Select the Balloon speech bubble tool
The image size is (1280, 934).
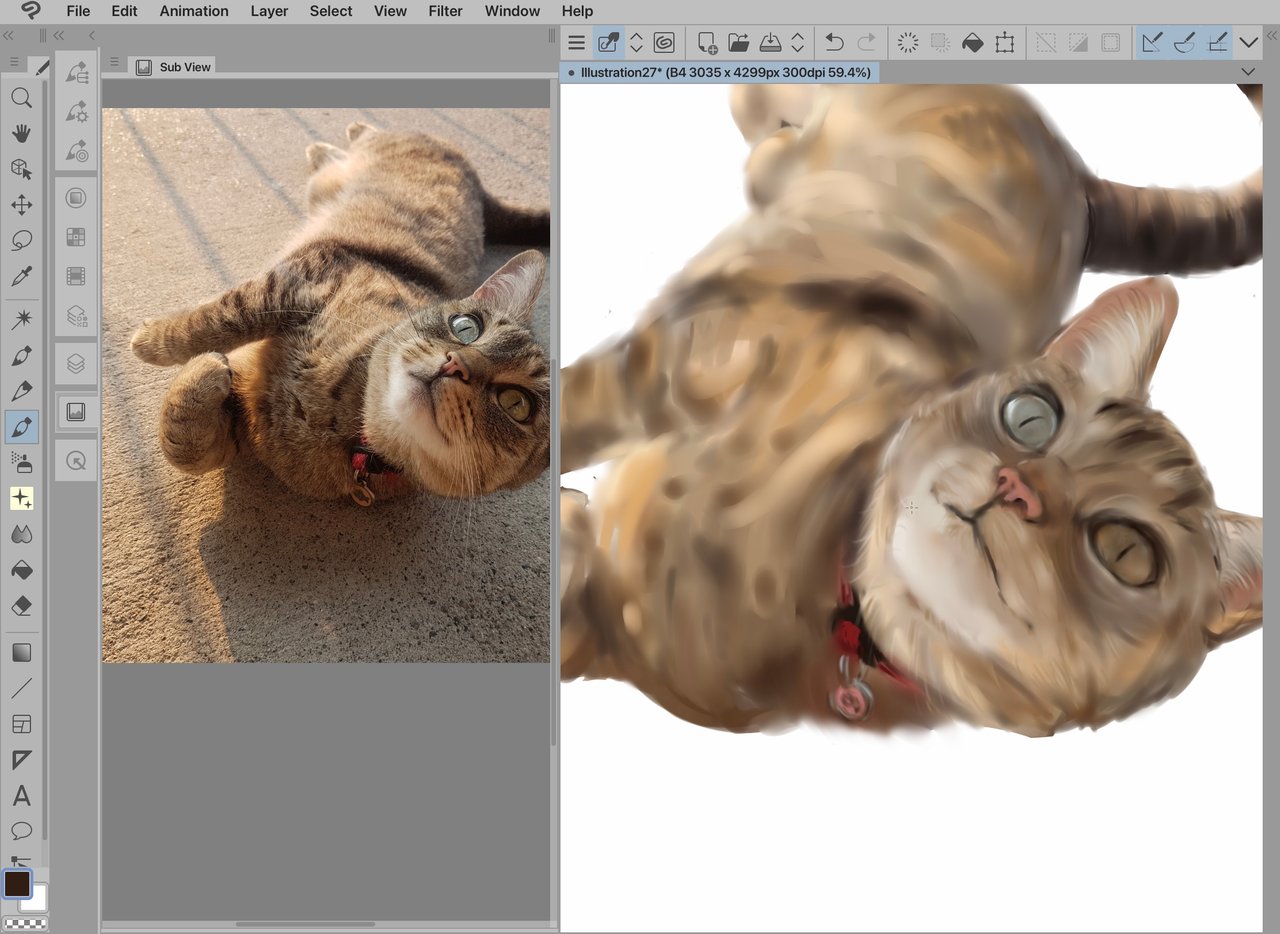pyautogui.click(x=21, y=831)
